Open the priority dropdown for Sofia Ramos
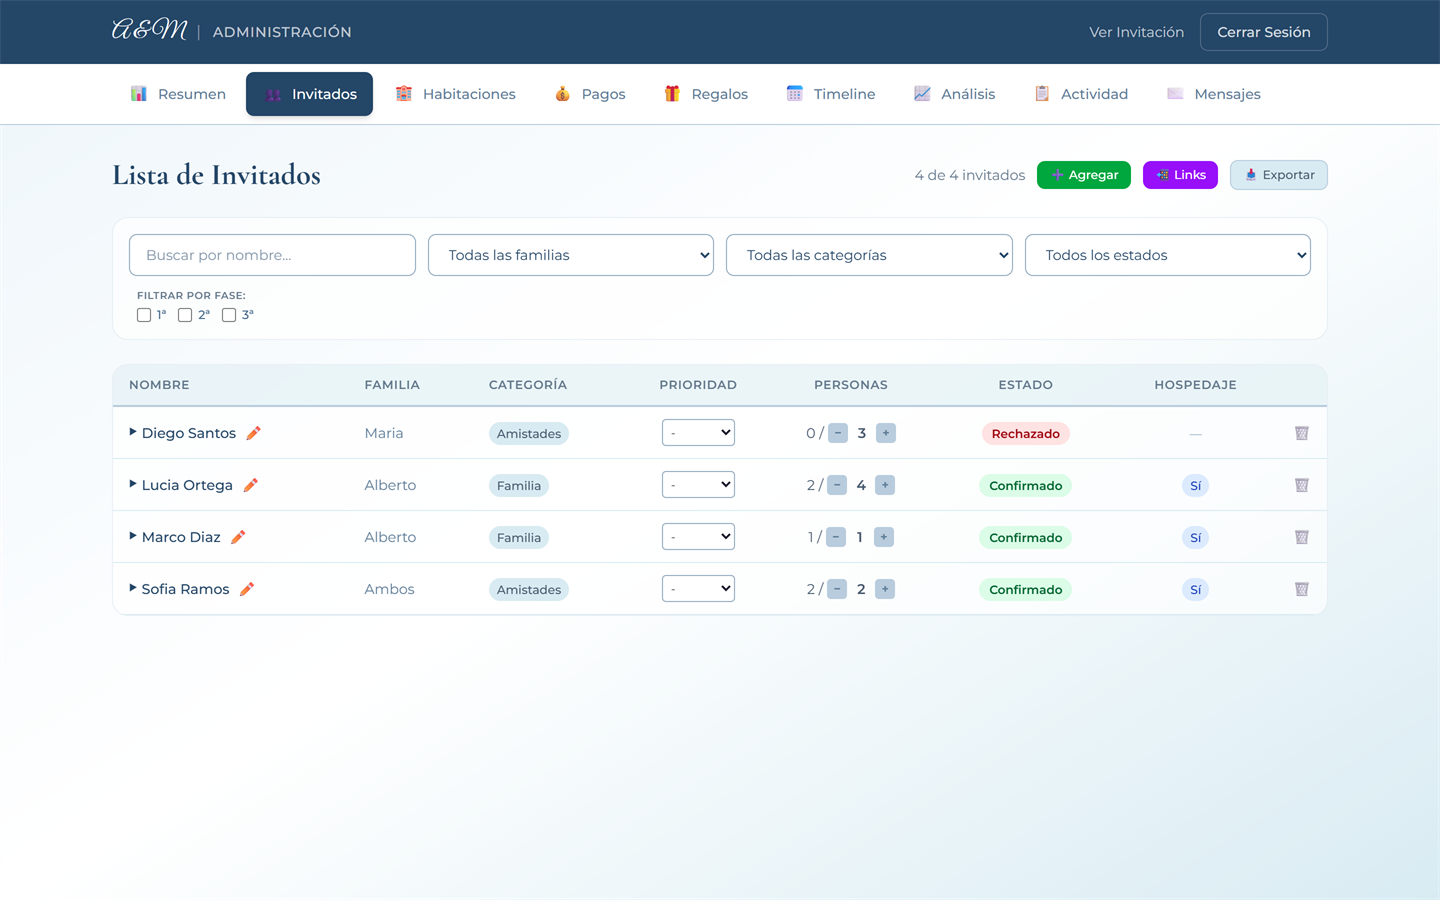Viewport: 1440px width, 900px height. (698, 589)
